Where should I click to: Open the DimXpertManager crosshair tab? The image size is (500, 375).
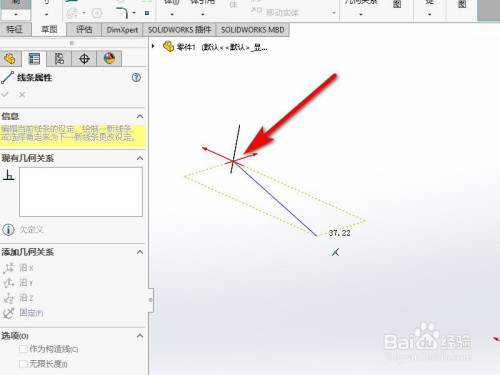pyautogui.click(x=84, y=59)
